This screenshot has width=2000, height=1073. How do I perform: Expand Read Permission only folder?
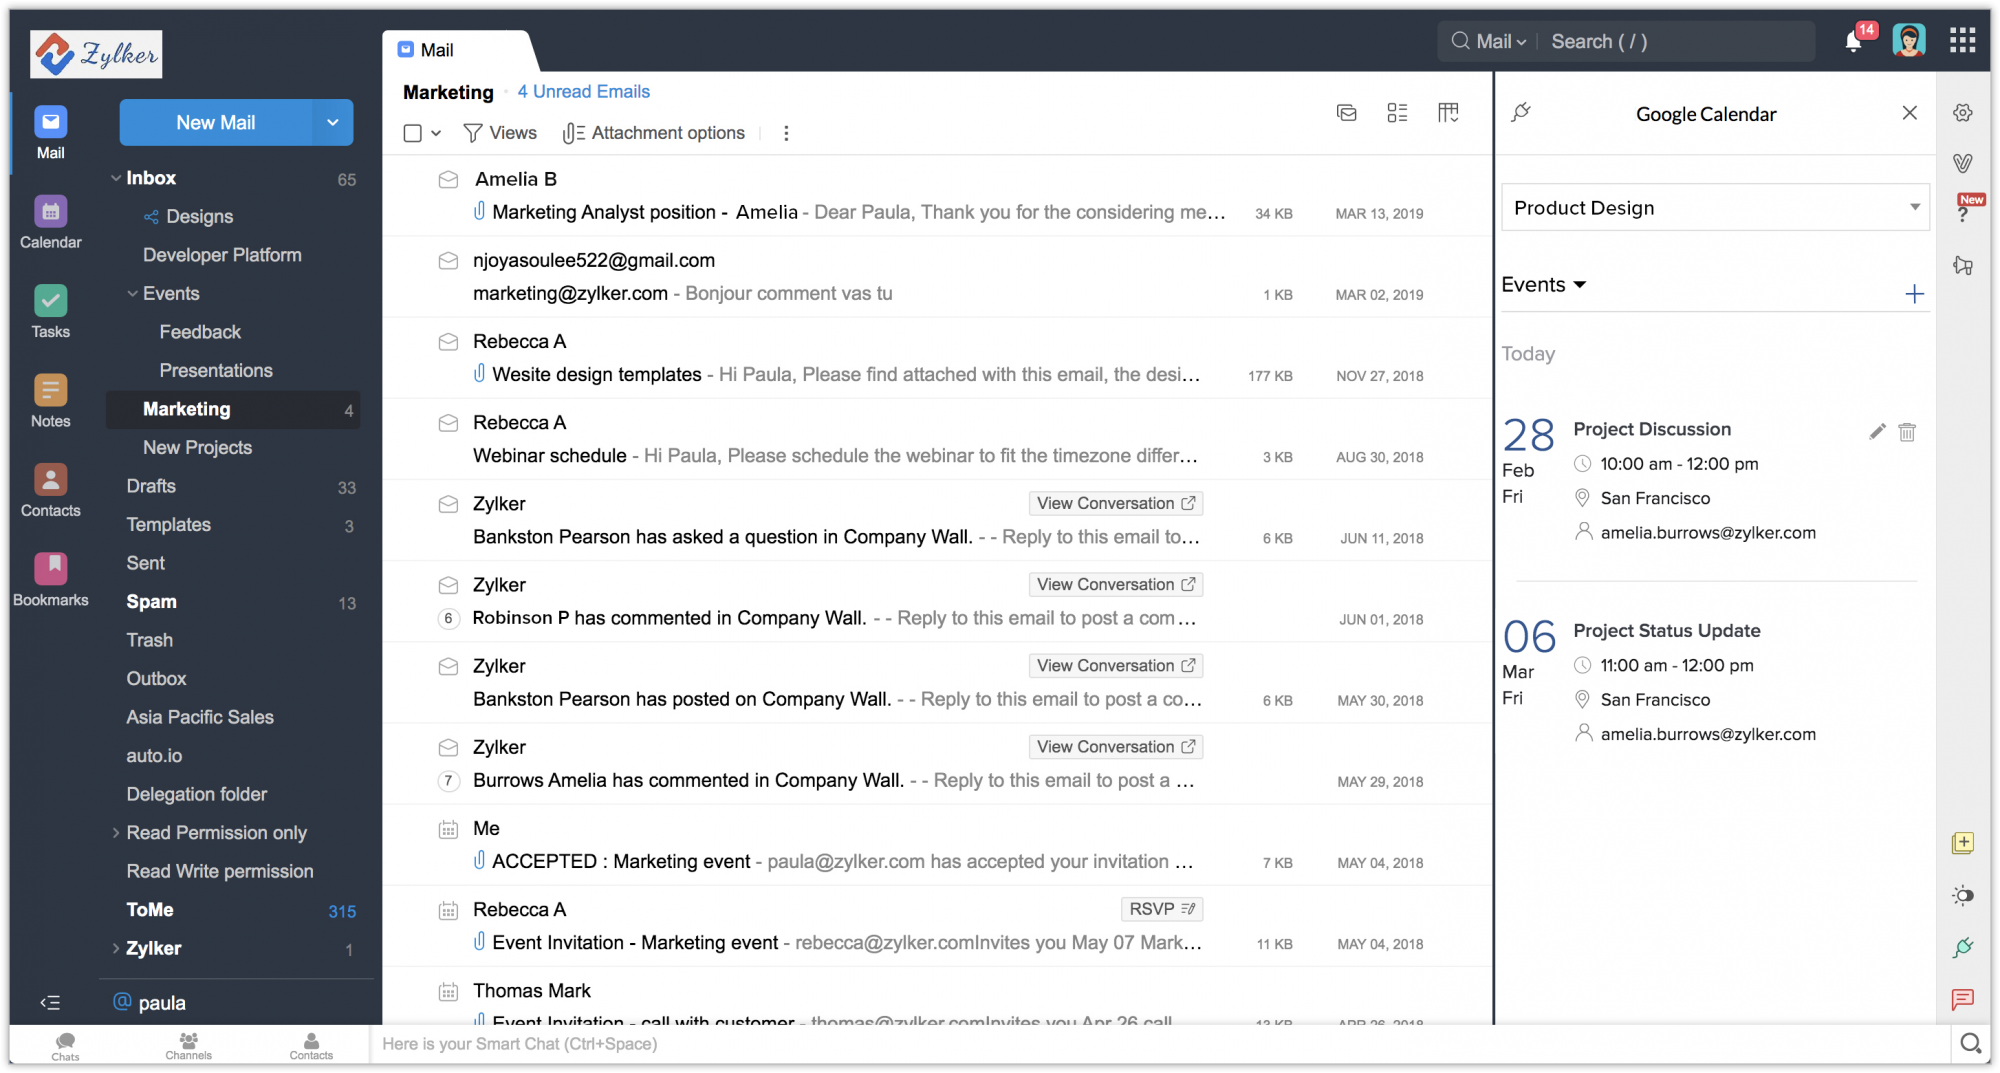pos(116,832)
